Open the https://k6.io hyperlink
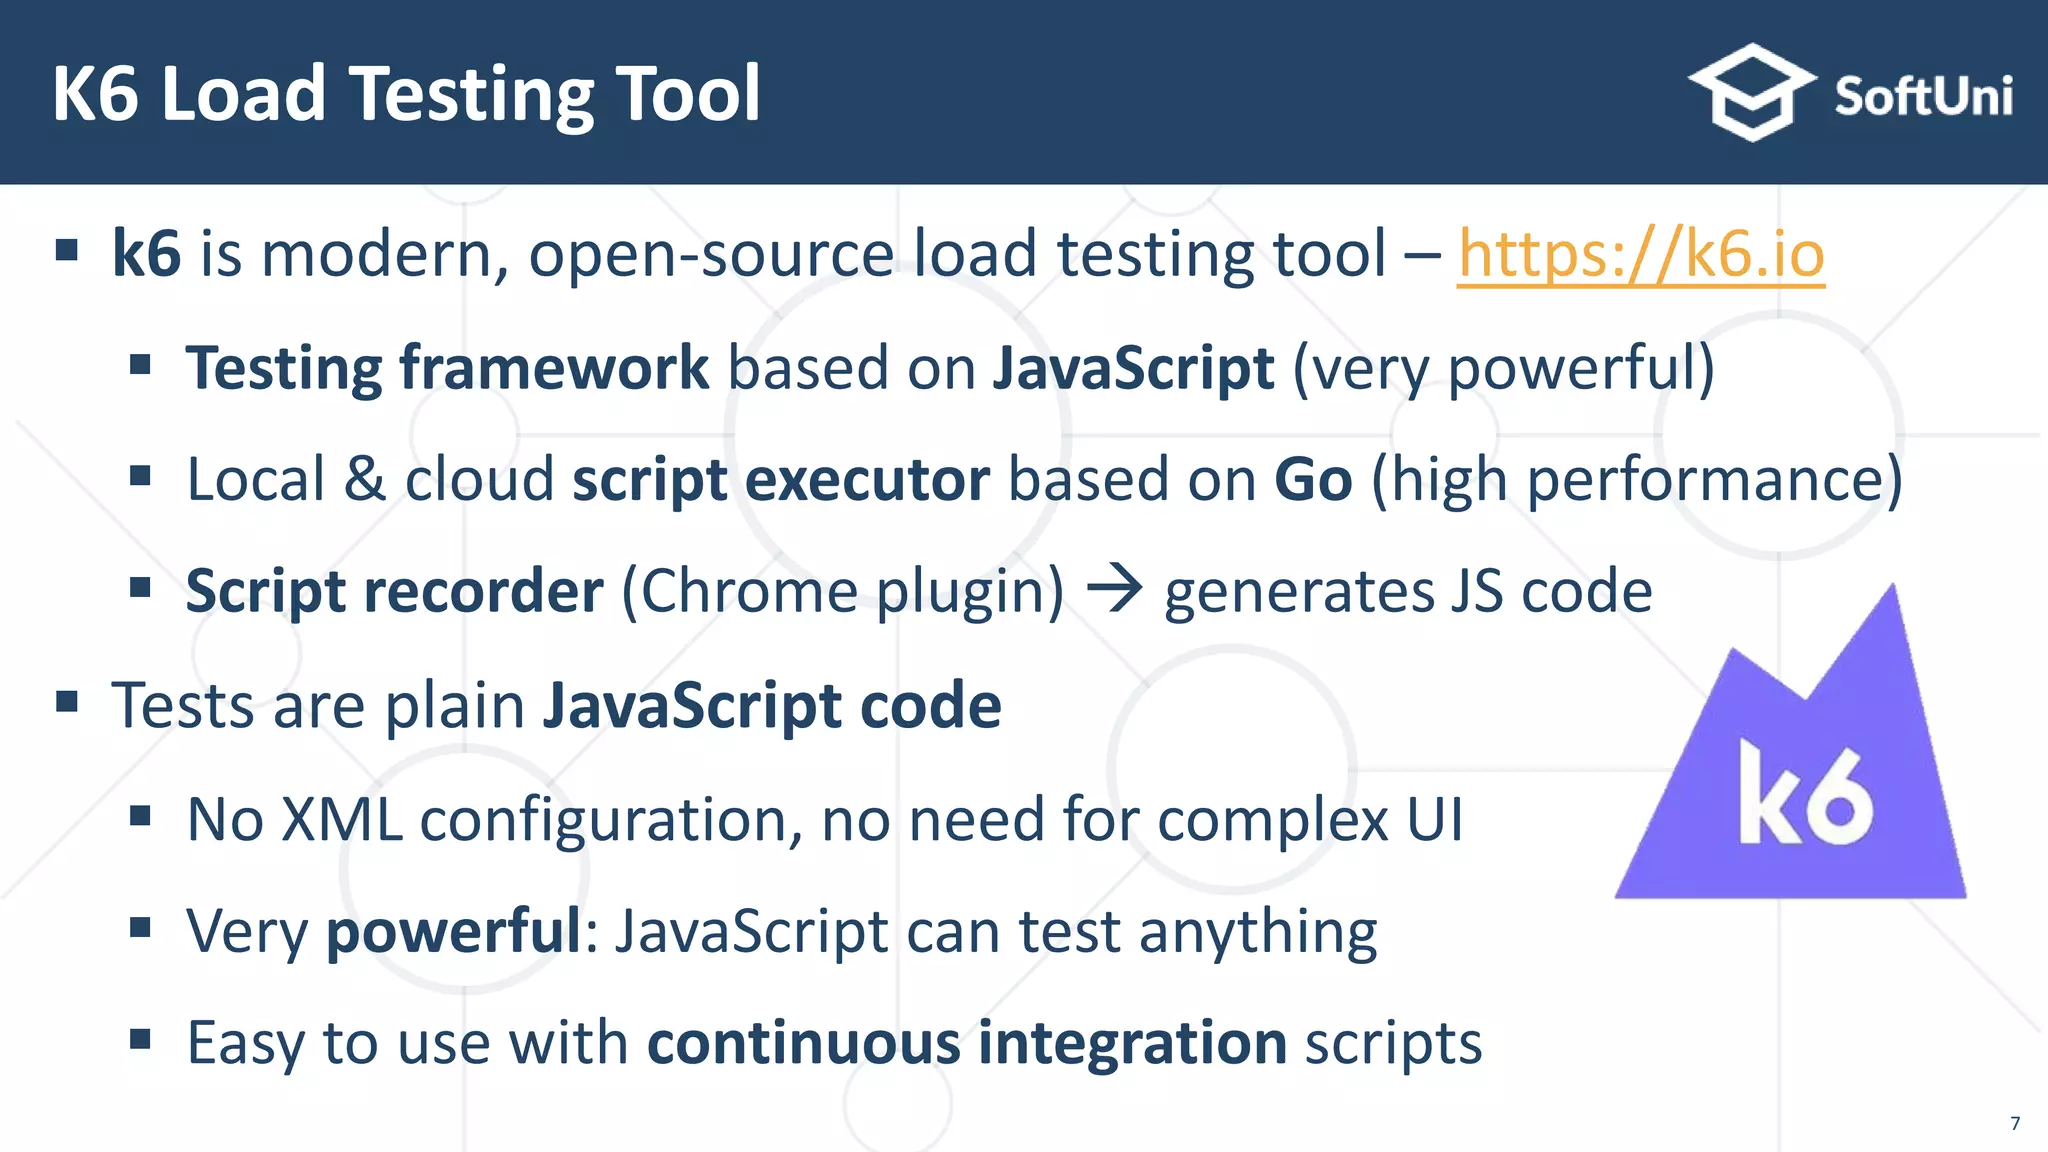This screenshot has height=1152, width=2048. pyautogui.click(x=1640, y=254)
